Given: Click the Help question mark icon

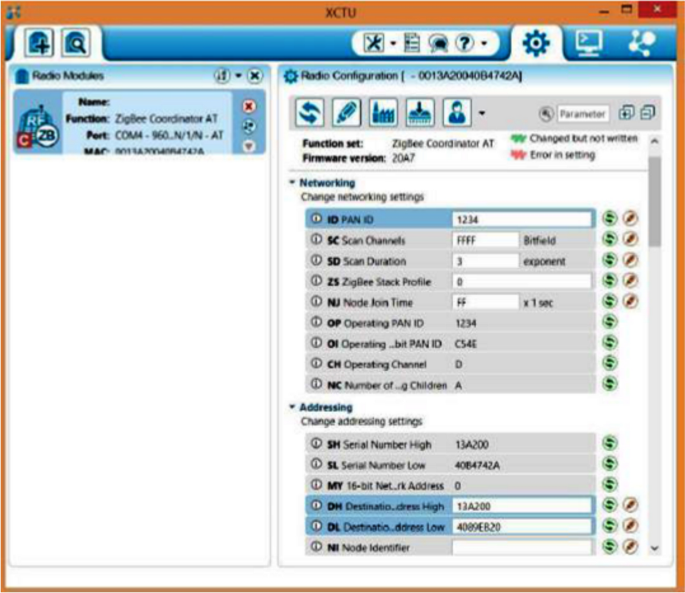Looking at the screenshot, I should 465,43.
